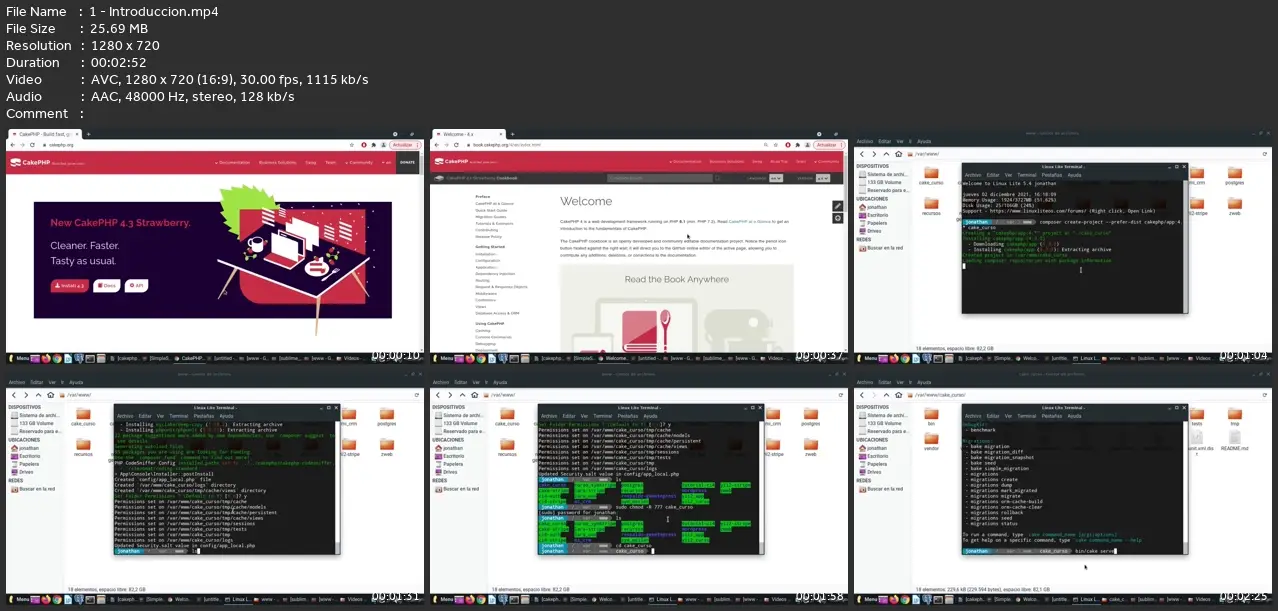
Task: Click Install 4.3 button in 00:00:10 frame
Action: pos(70,285)
